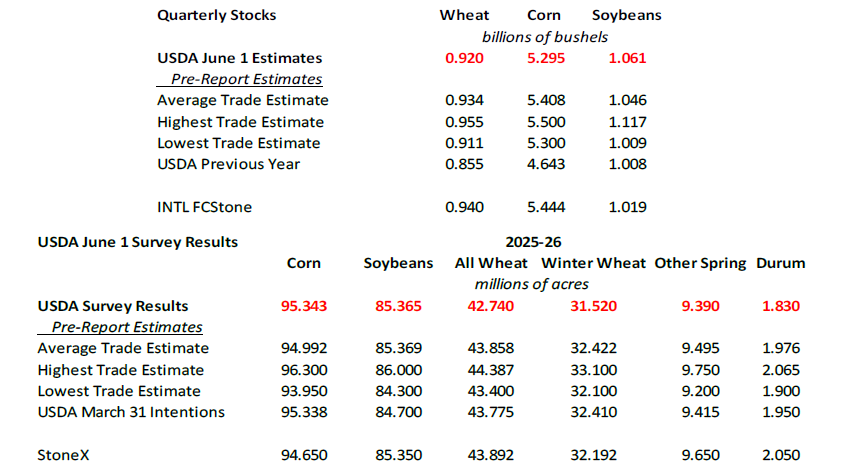Screen dimensions: 842x464
Task: Select Lowest Trade Estimate wheat 0.911
Action: 464,143
